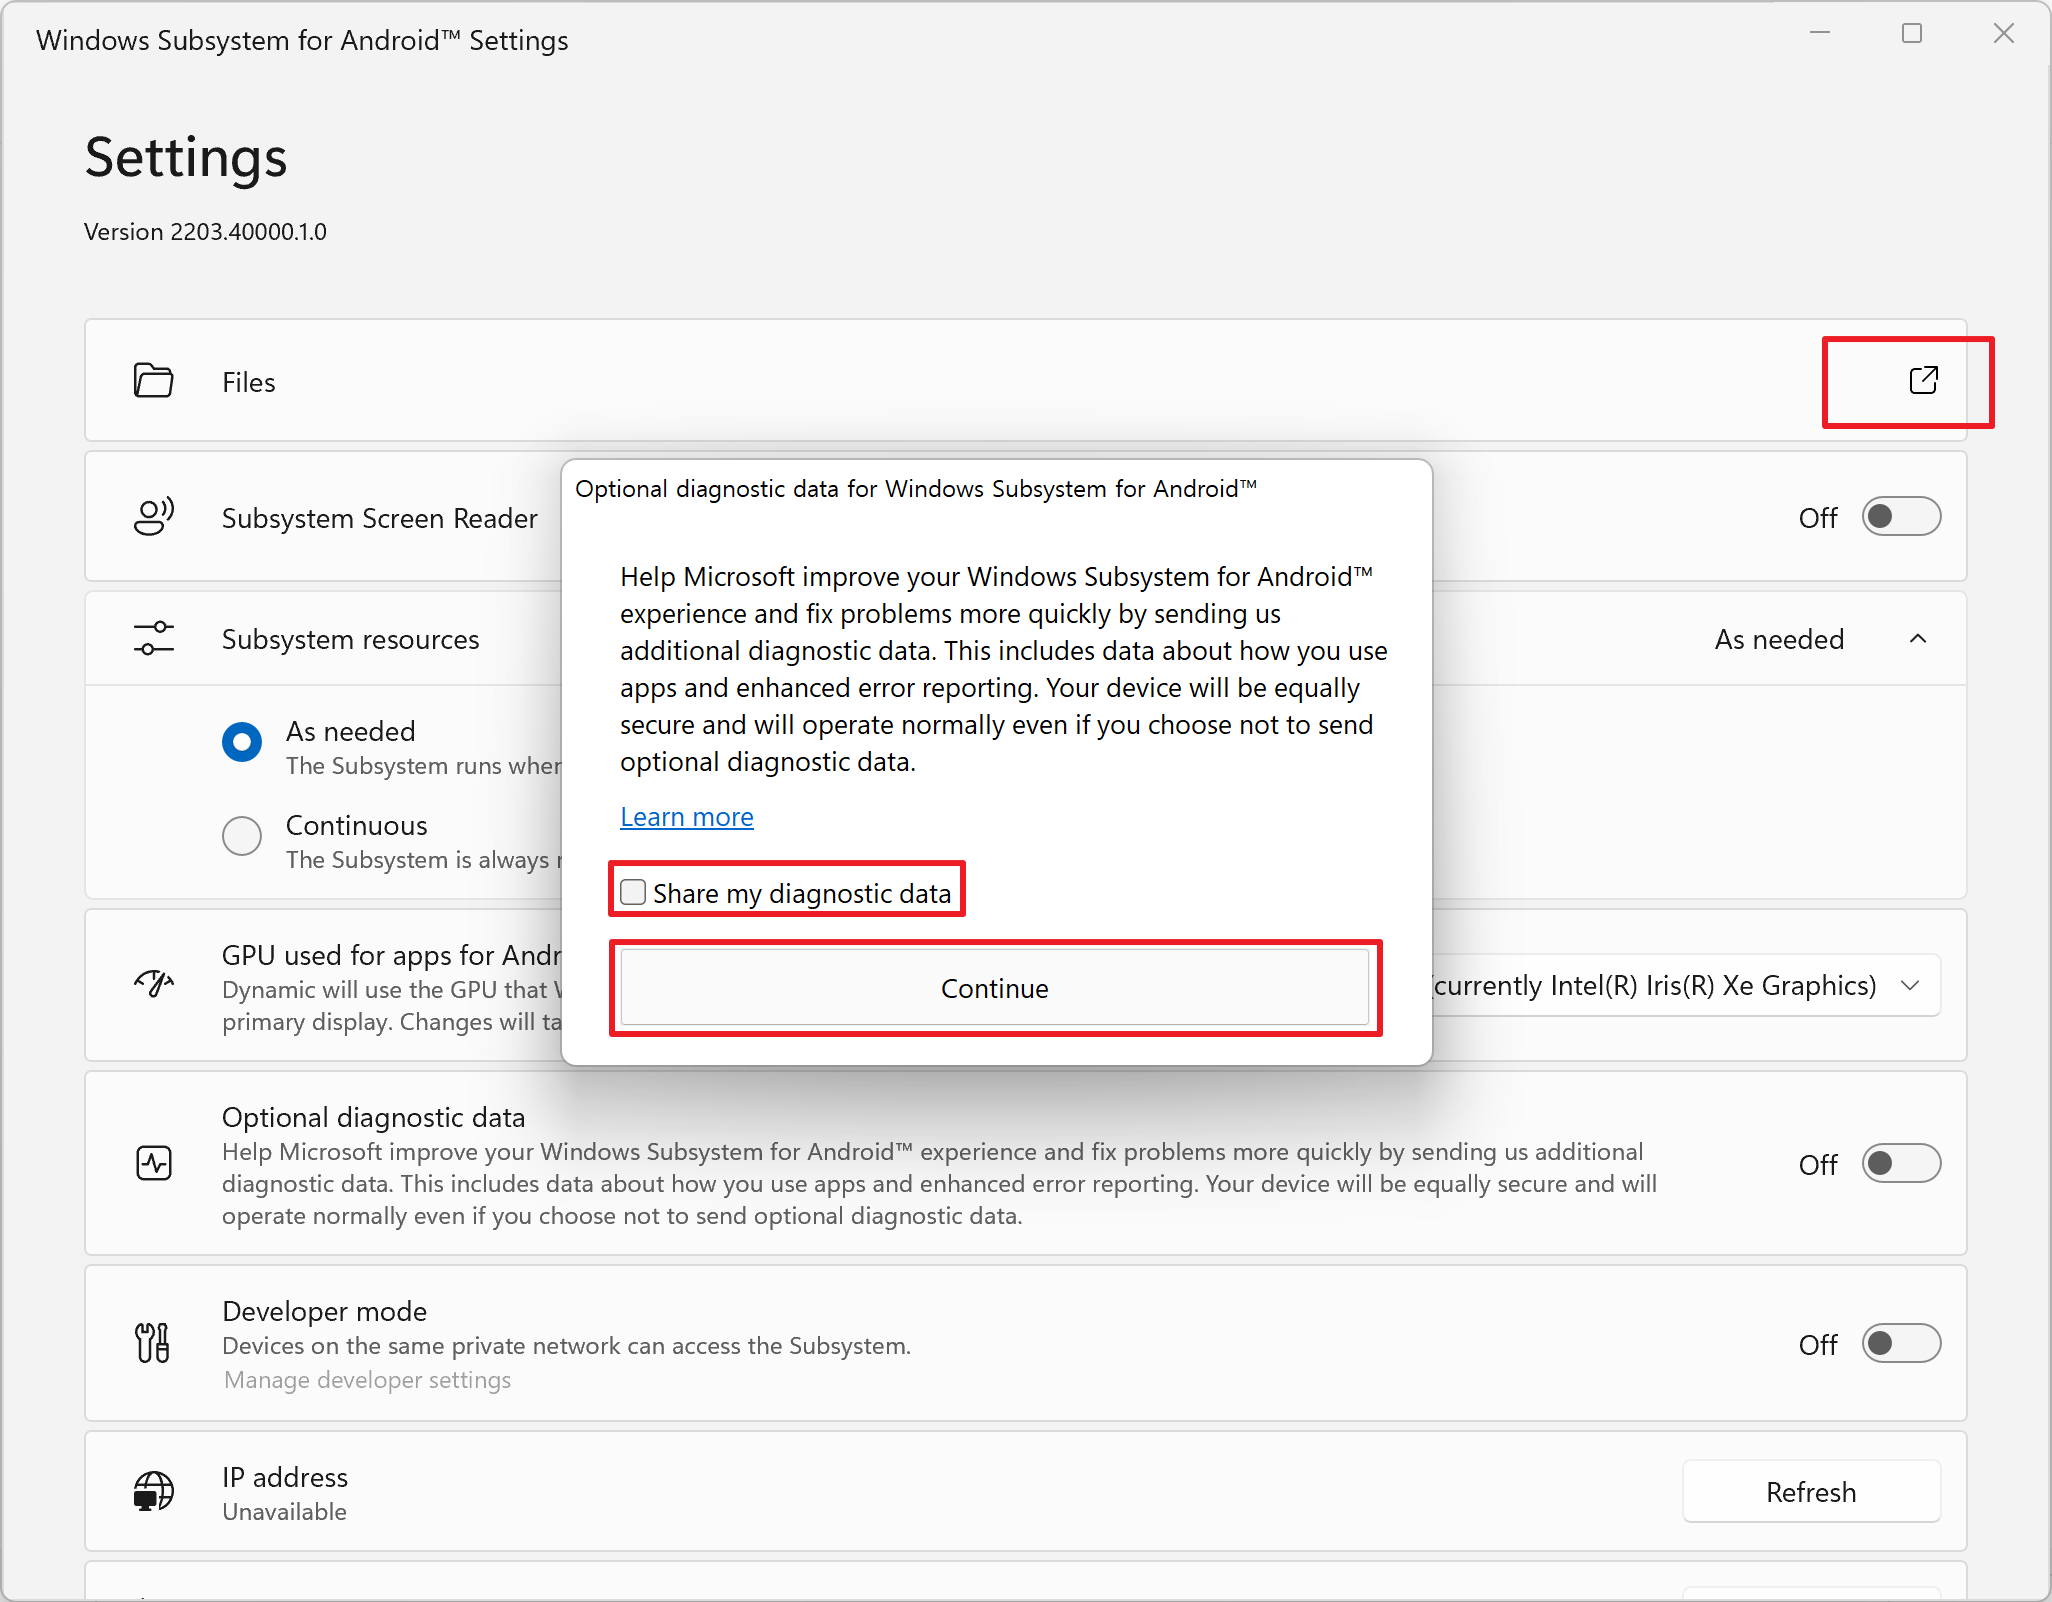Click Refresh for IP address
Screen dimensions: 2052x1602
[1810, 1491]
